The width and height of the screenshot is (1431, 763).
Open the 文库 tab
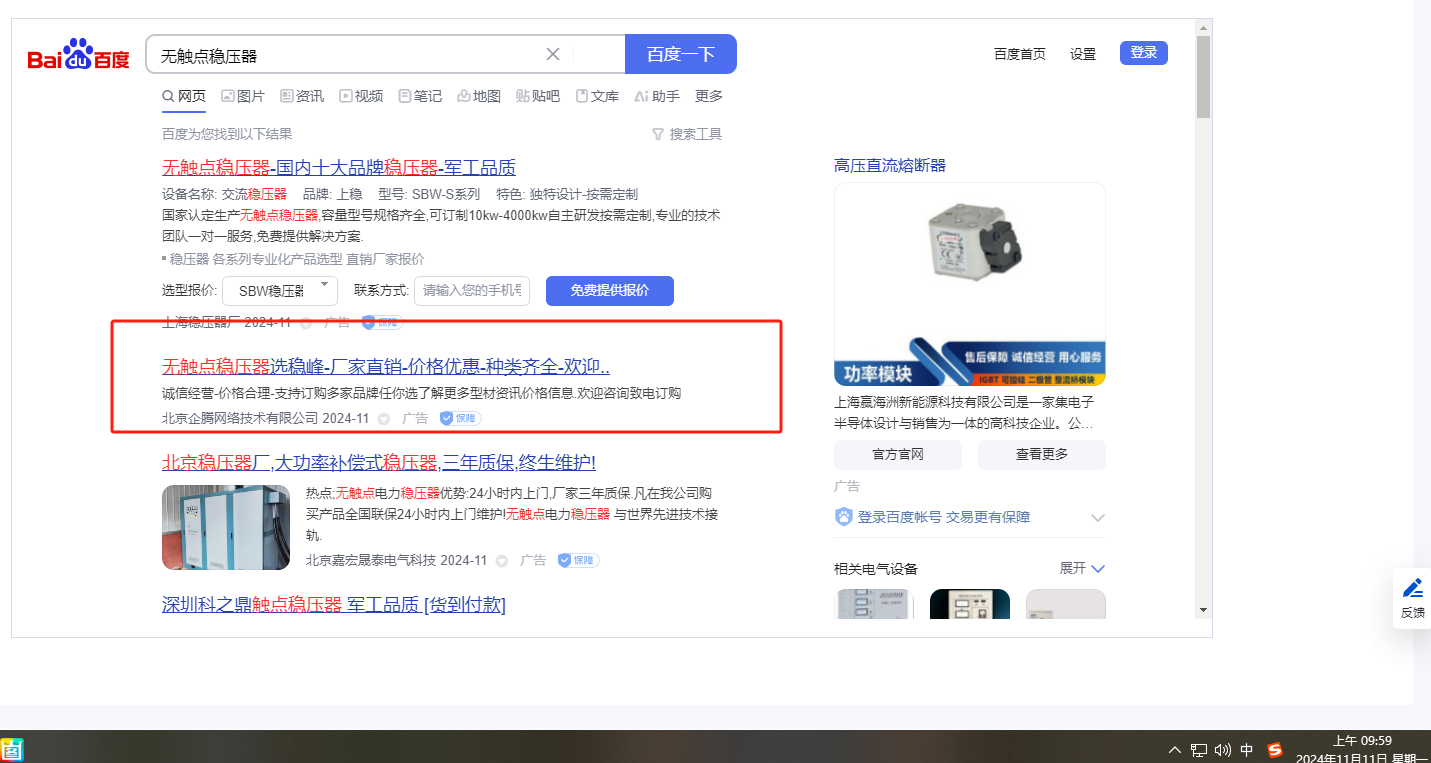597,96
